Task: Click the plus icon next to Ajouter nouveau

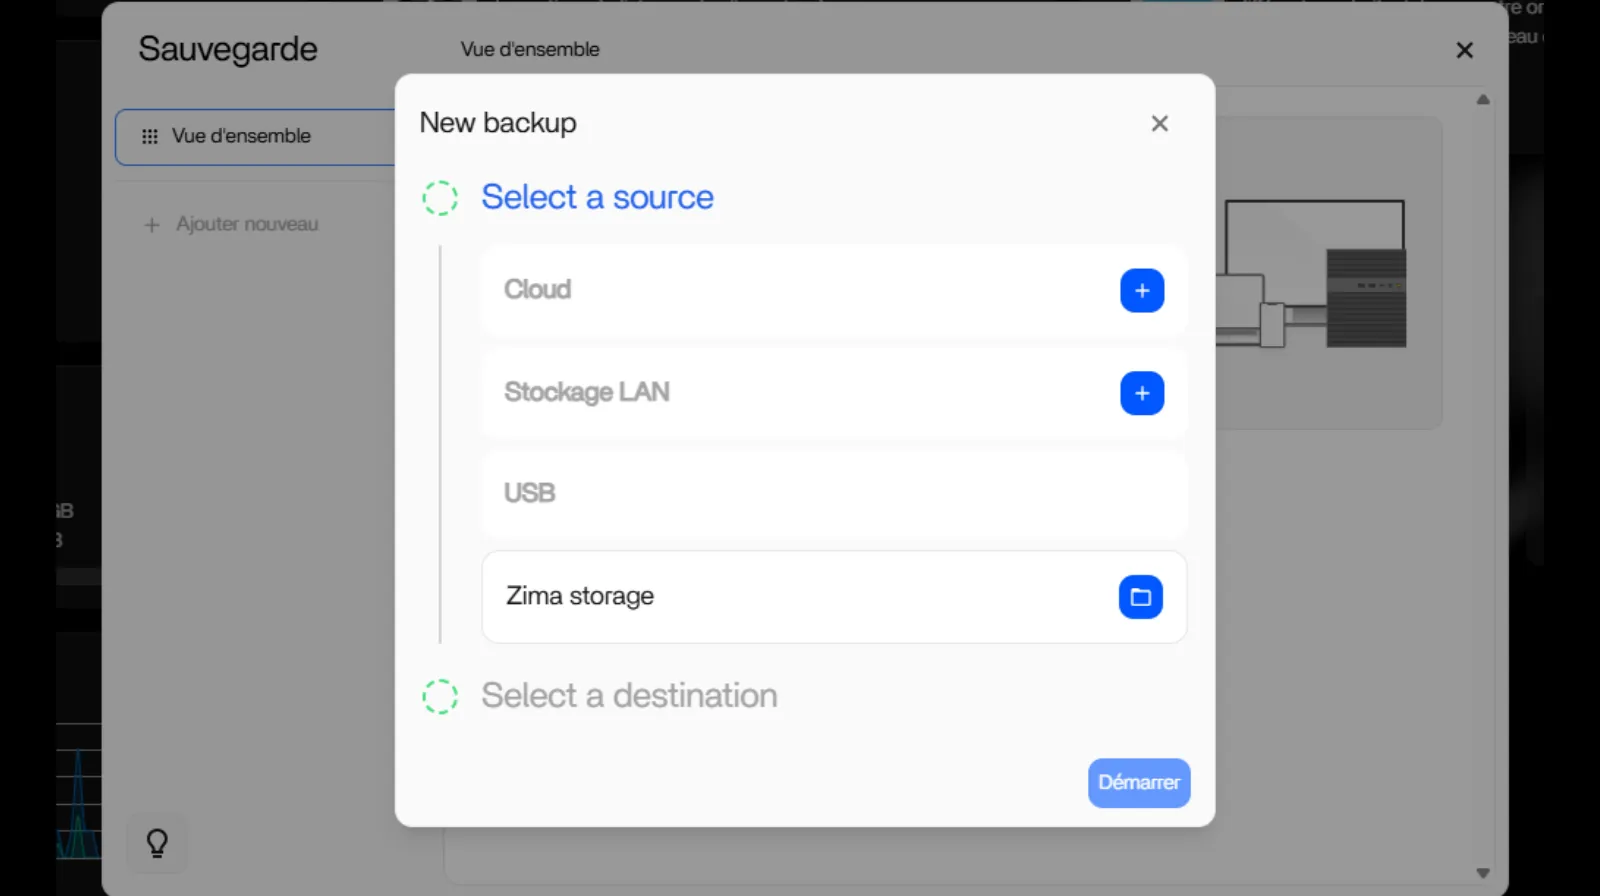Action: click(x=151, y=224)
